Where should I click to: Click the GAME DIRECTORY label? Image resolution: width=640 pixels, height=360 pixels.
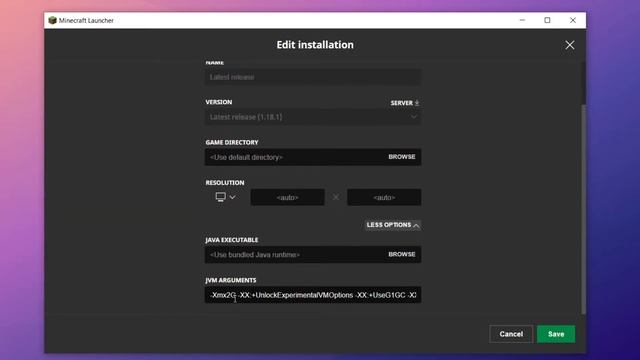(232, 142)
